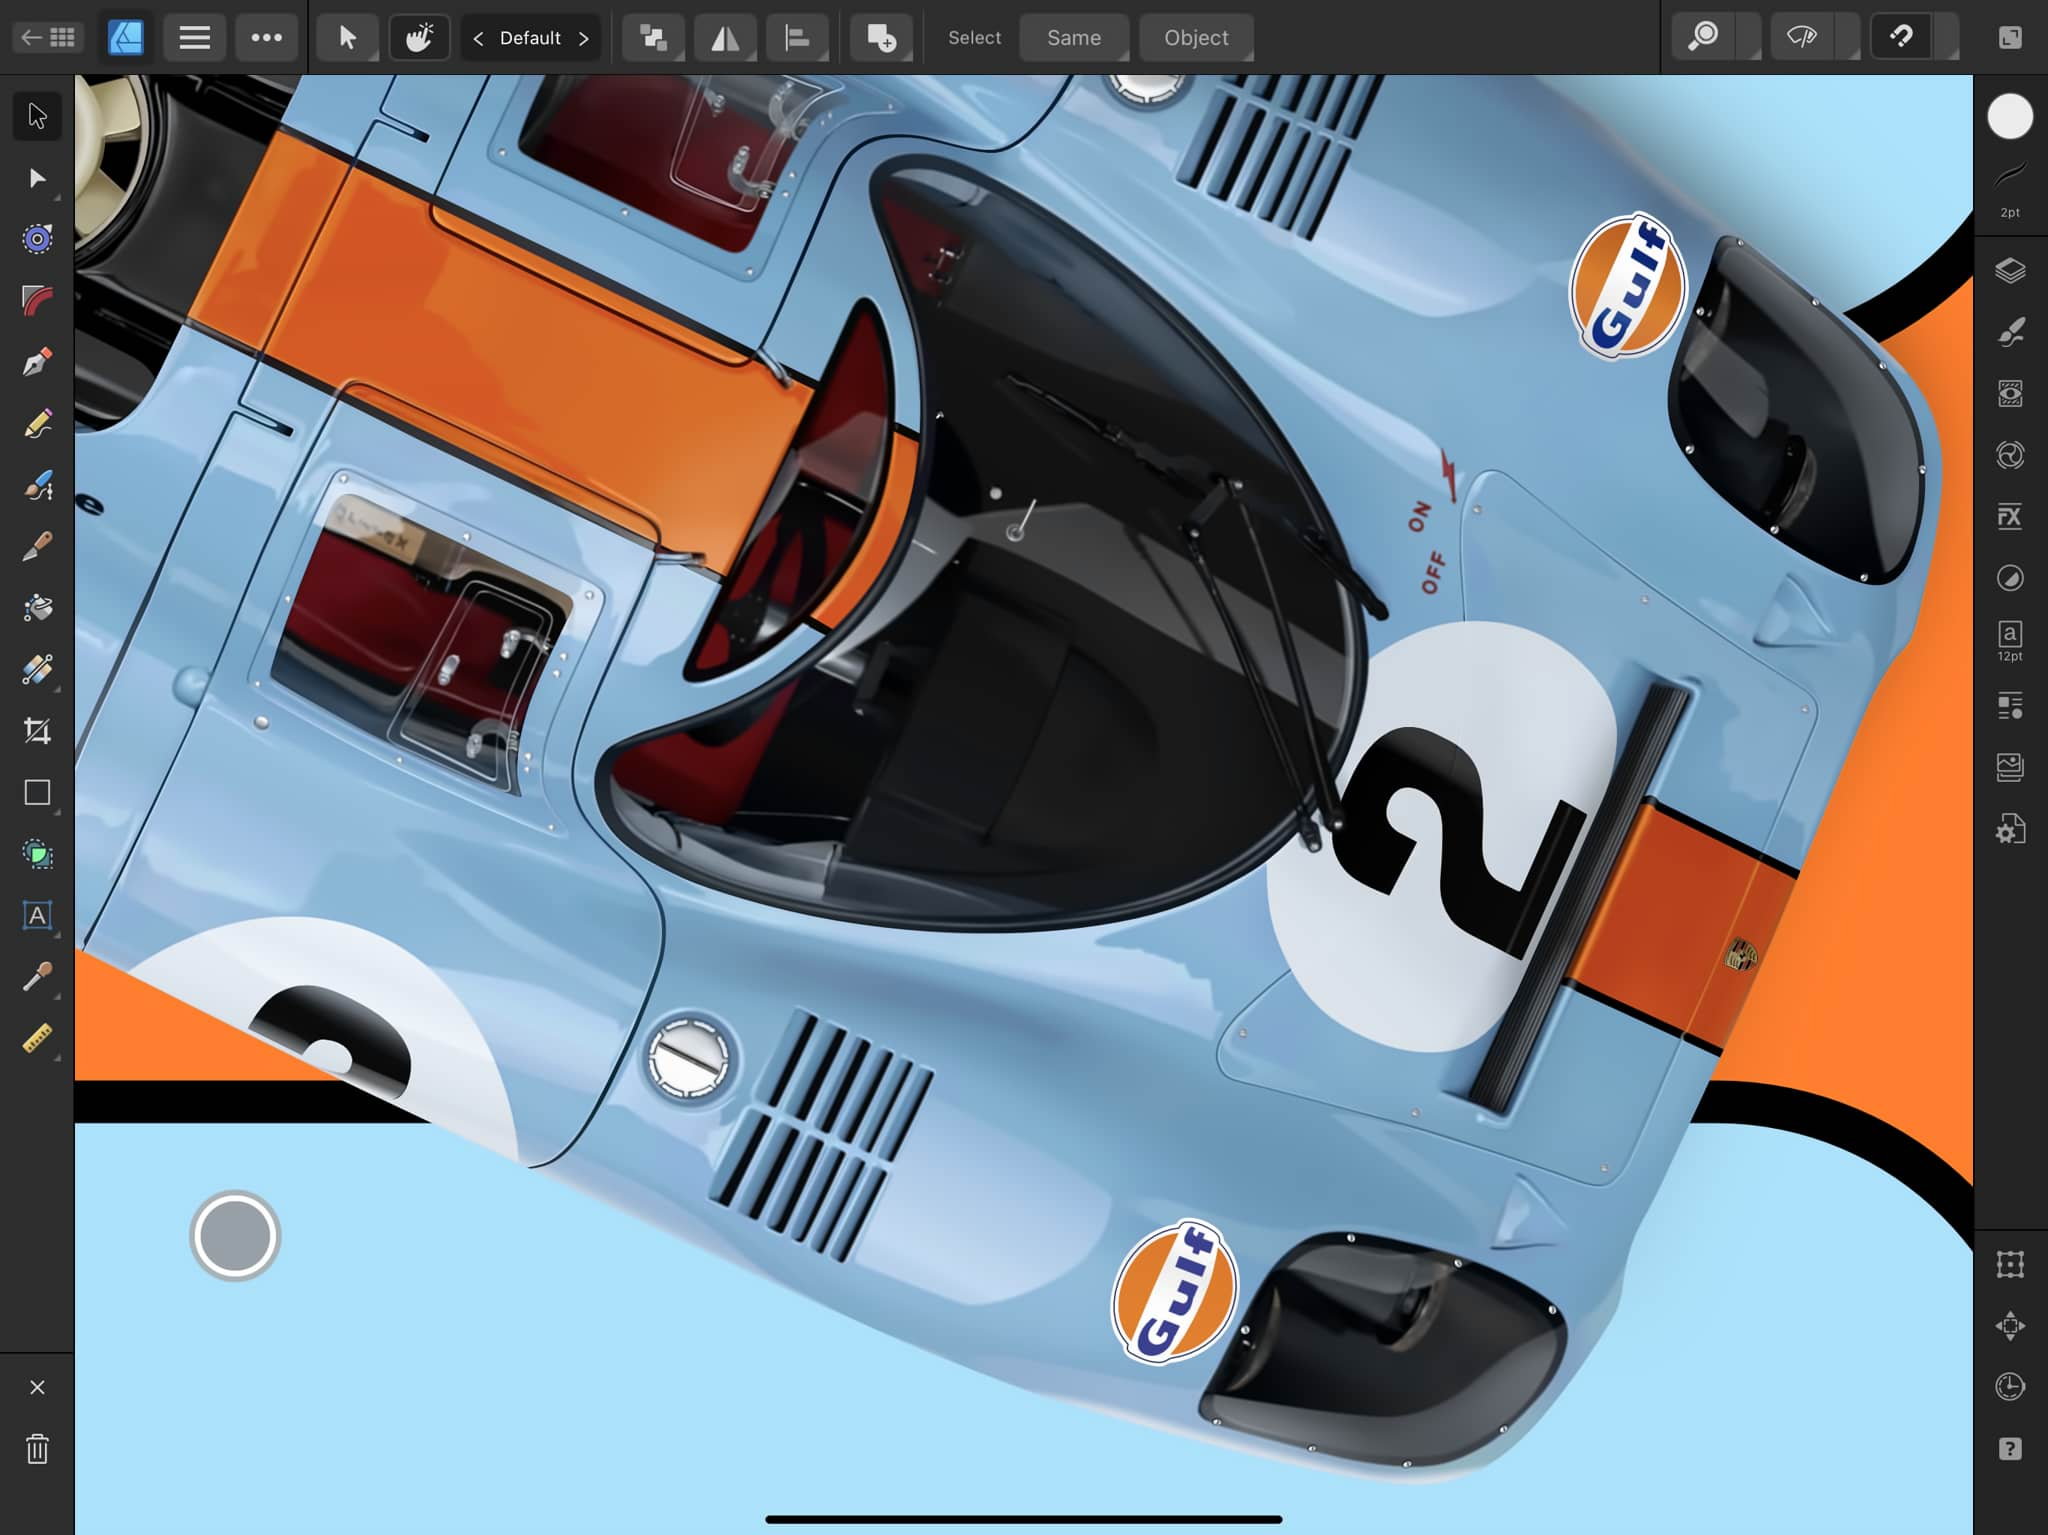Viewport: 2048px width, 1535px height.
Task: Open the alignment options
Action: pyautogui.click(x=797, y=38)
